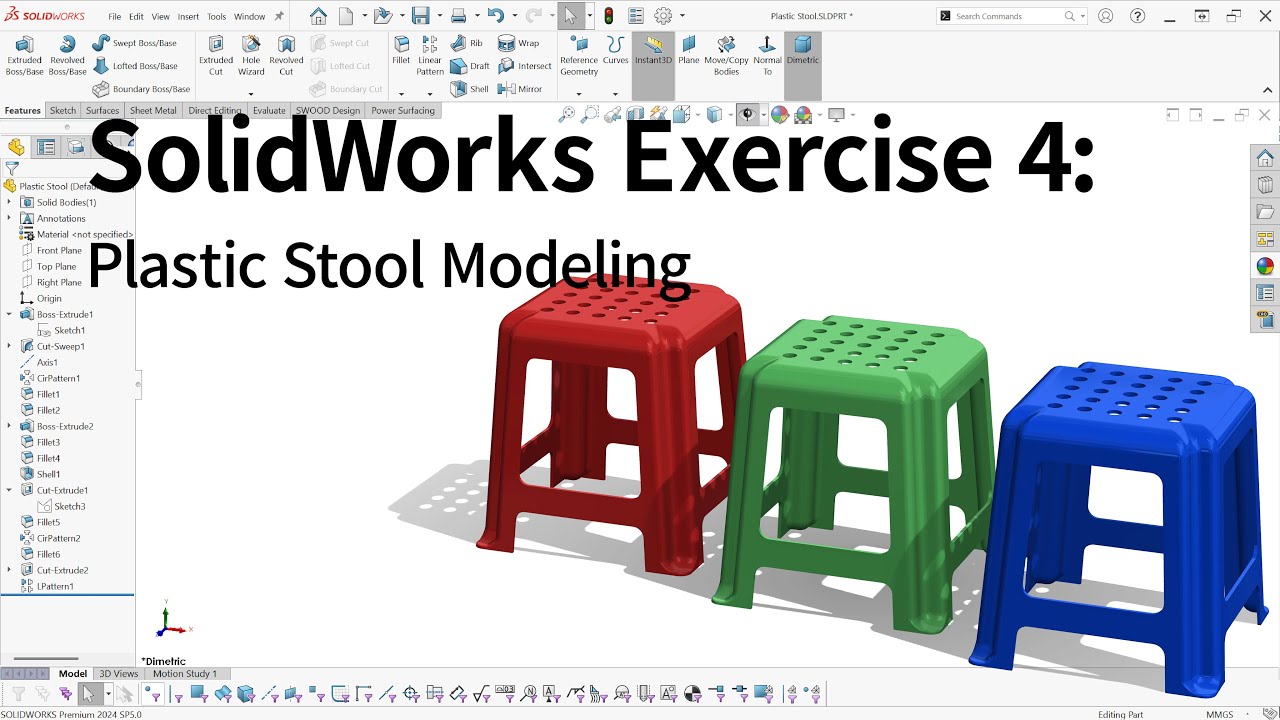Viewport: 1280px width, 720px height.
Task: Choose Boundary Boss/Base feature
Action: tap(141, 89)
